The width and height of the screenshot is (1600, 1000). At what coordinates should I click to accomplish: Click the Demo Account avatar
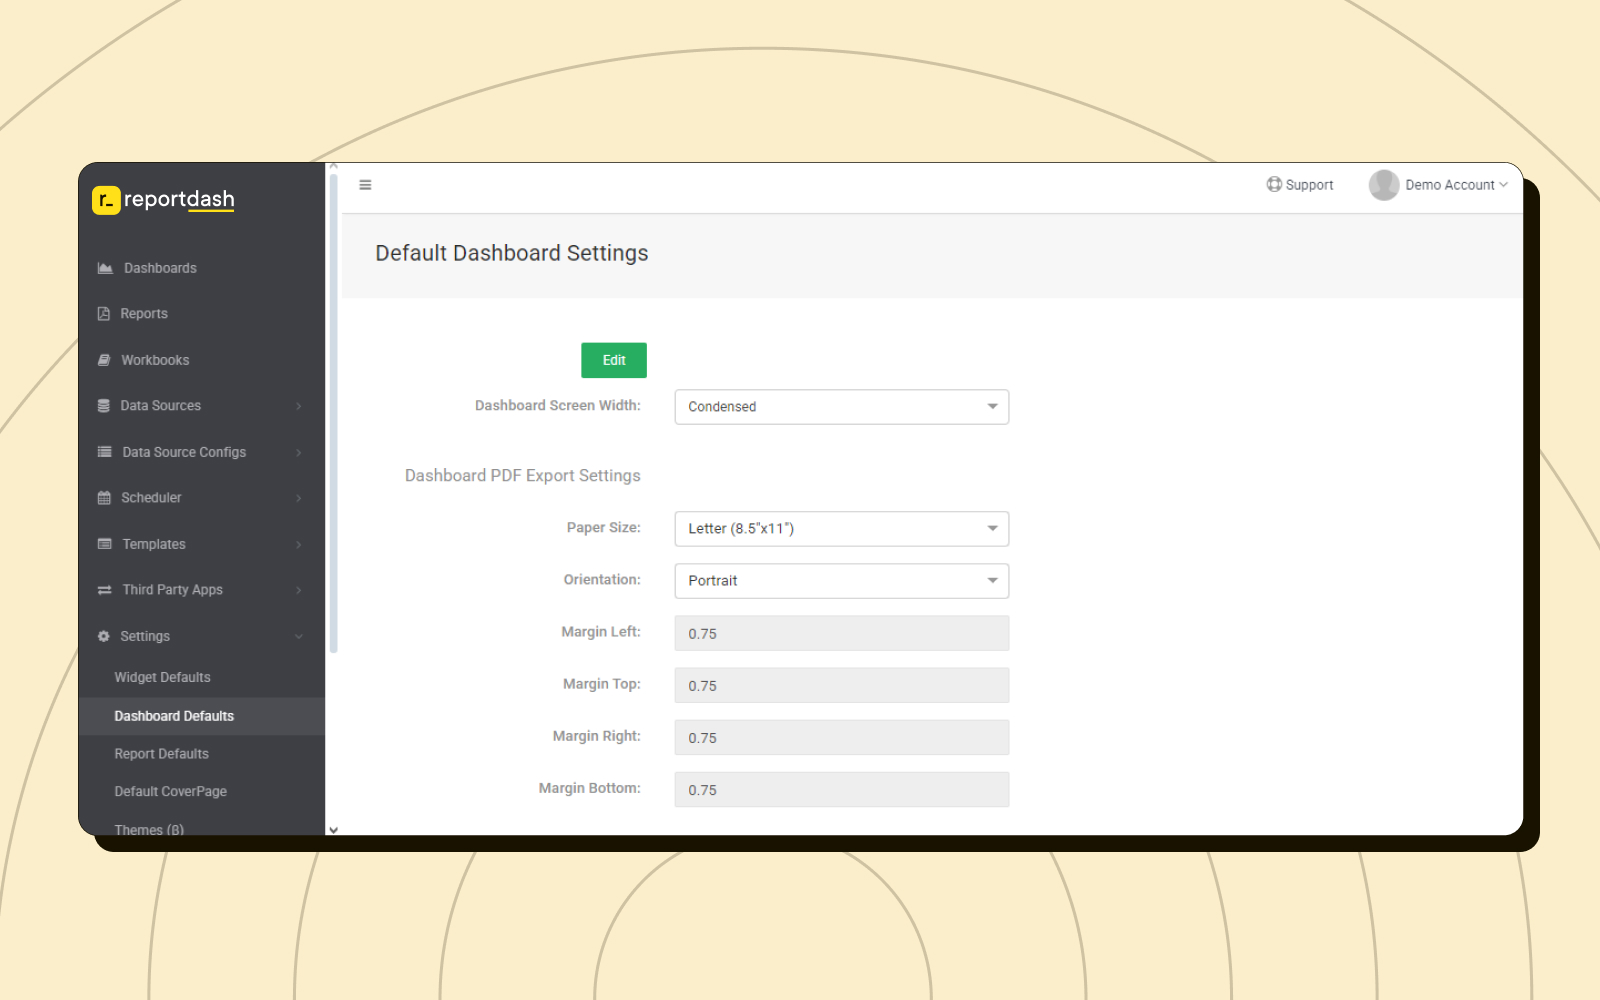(x=1384, y=185)
